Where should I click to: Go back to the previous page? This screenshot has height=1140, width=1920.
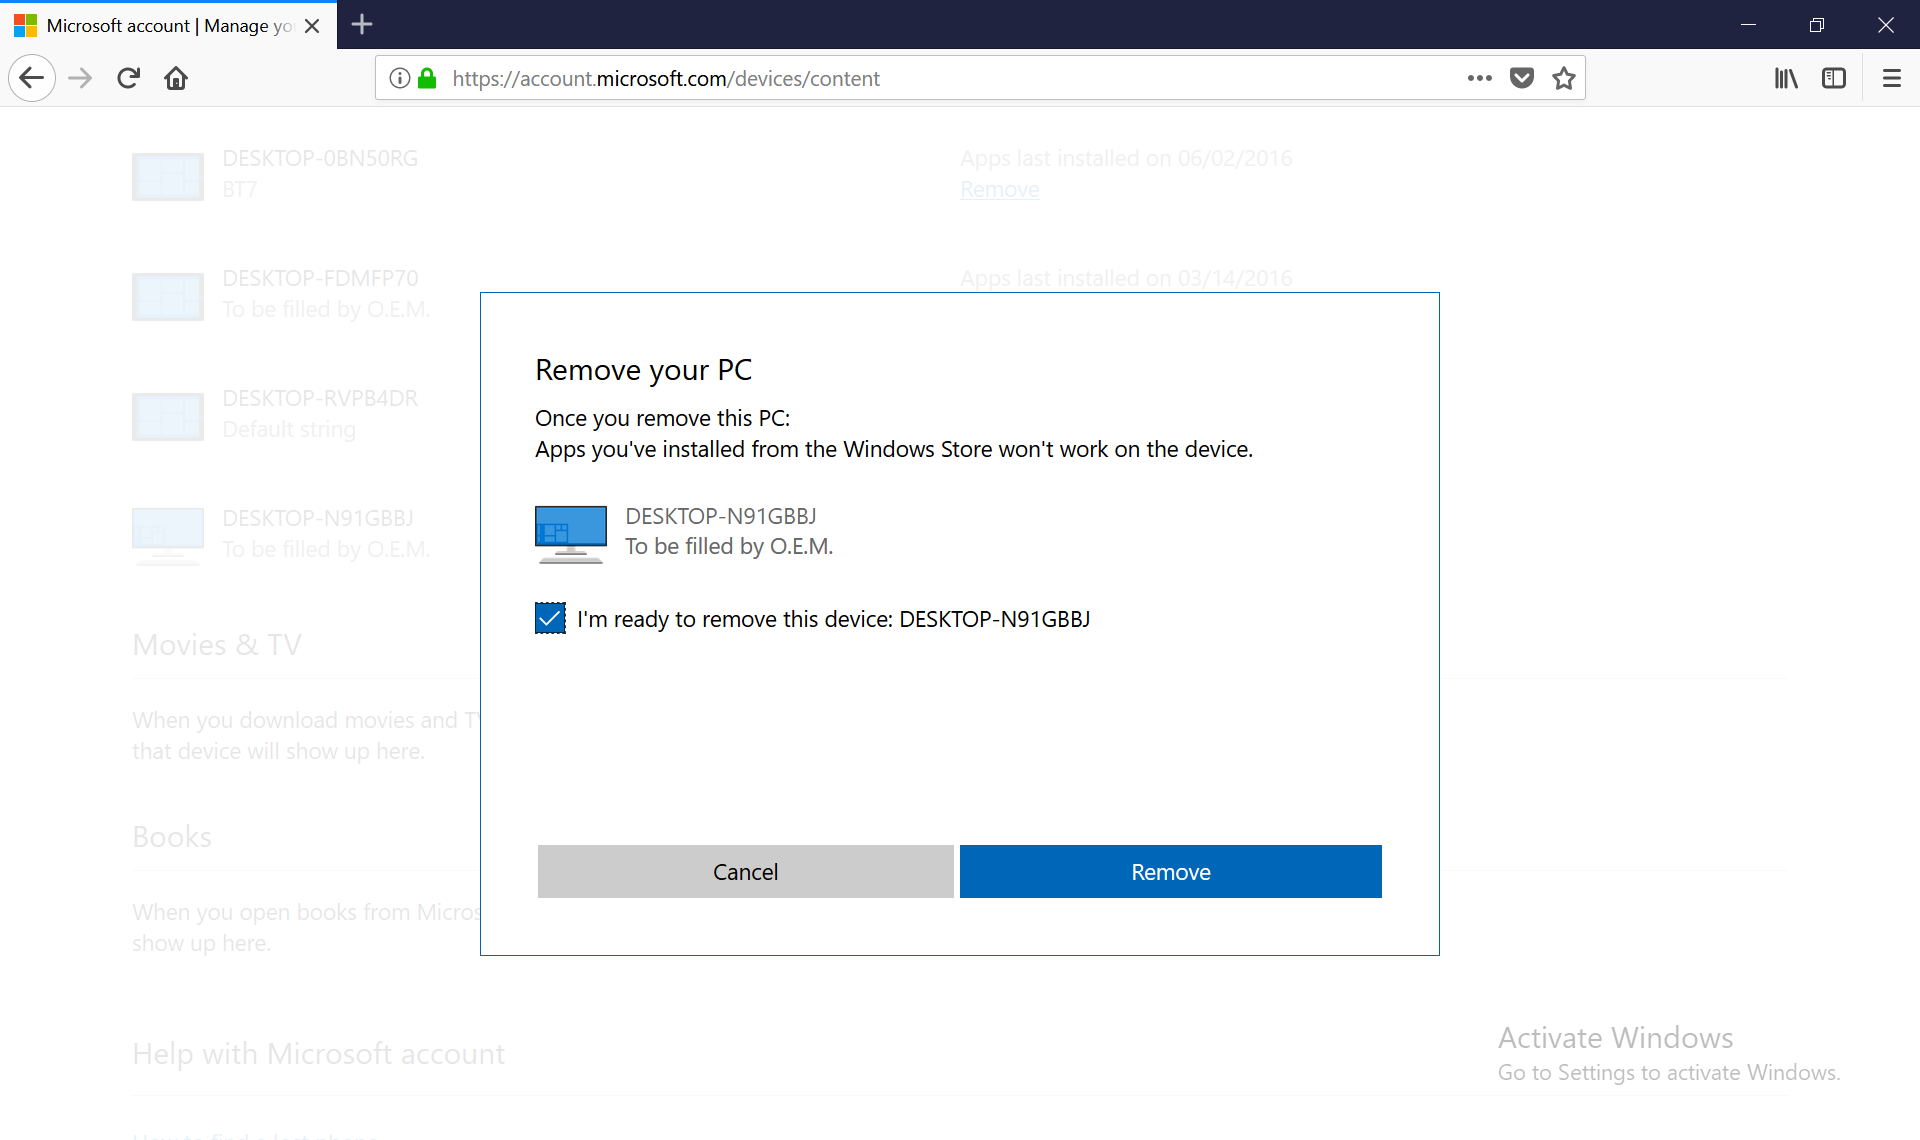tap(32, 78)
